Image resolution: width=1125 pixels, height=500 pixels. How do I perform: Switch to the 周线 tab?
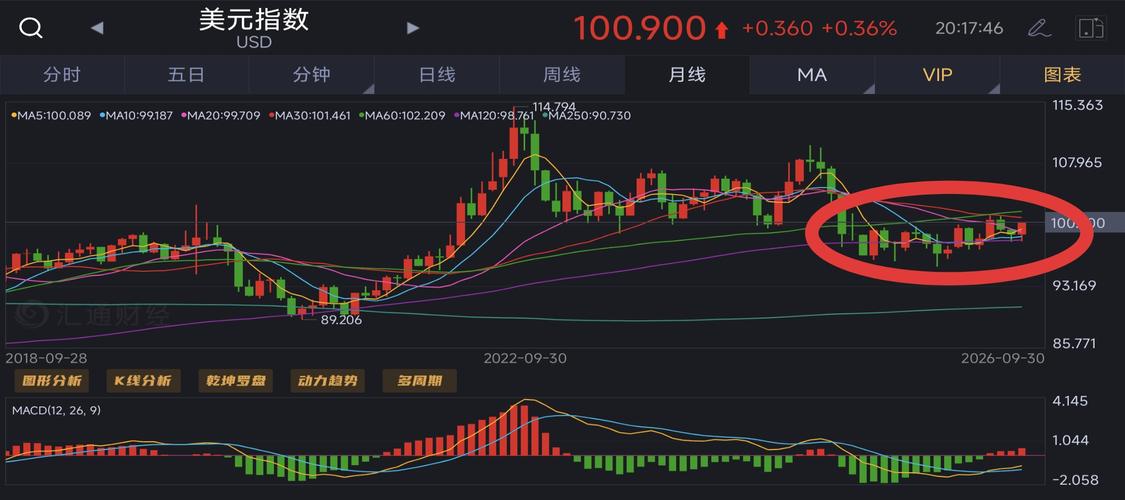pyautogui.click(x=562, y=75)
